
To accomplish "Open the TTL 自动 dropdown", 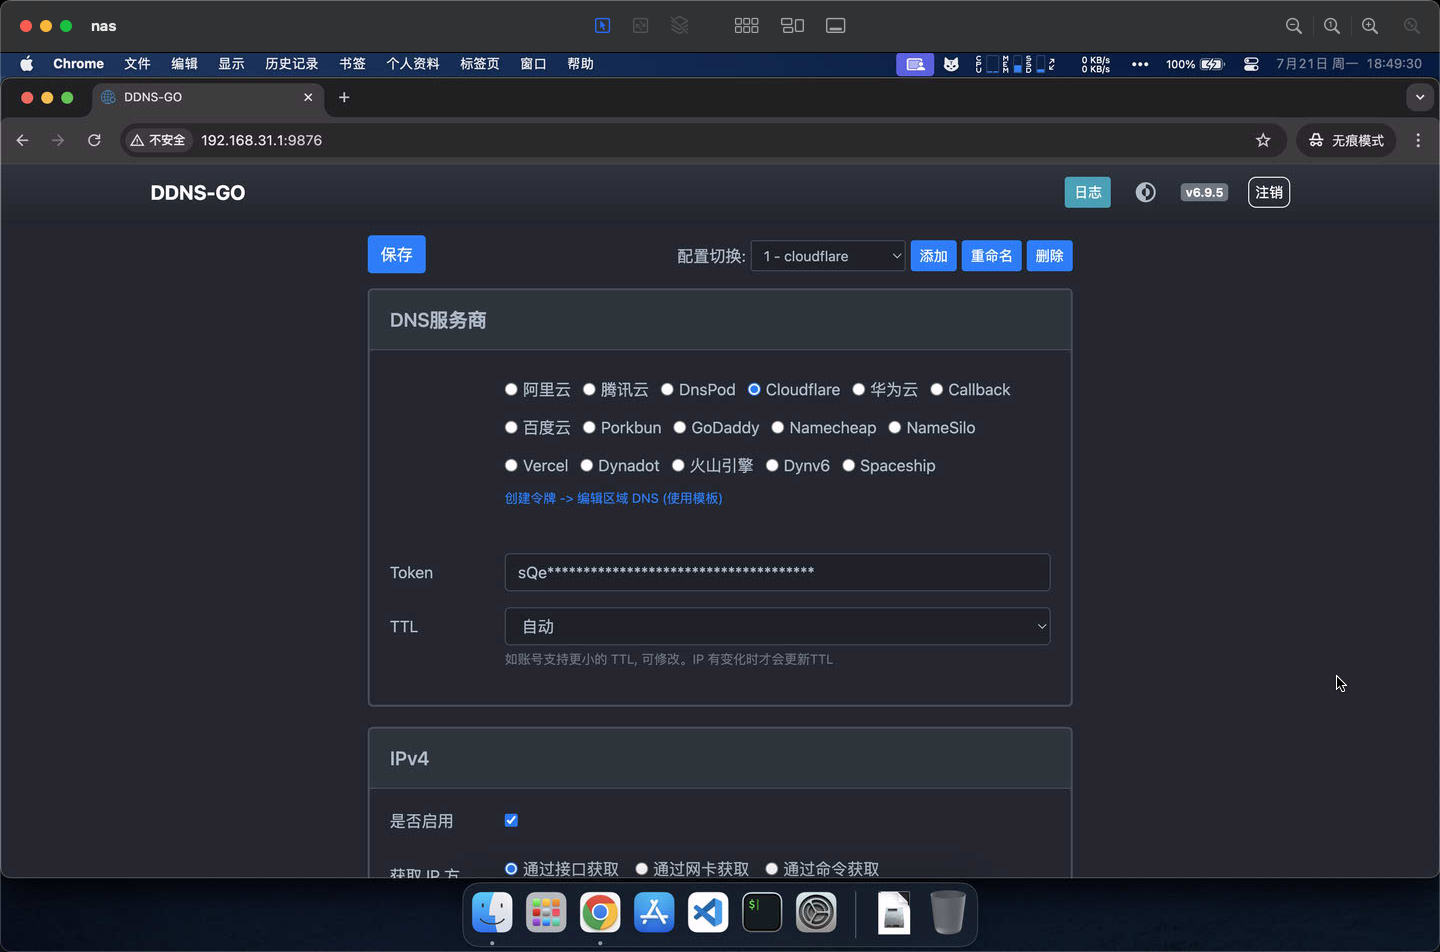I will (777, 626).
